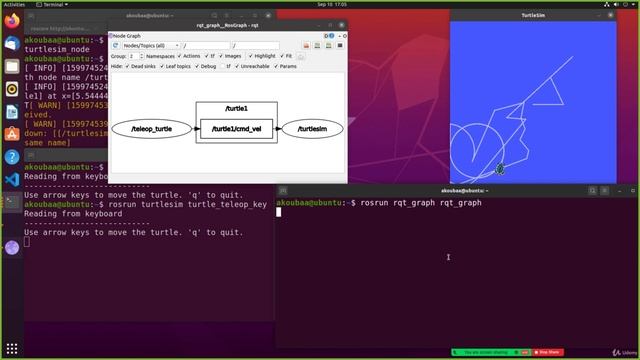640x360 pixels.
Task: Toggle Hide Dead sinks checkbox
Action: click(x=140, y=66)
